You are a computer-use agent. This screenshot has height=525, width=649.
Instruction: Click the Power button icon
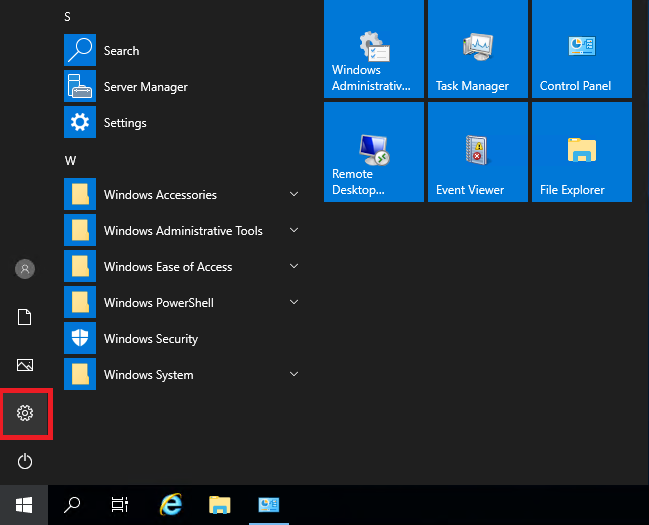pos(26,461)
